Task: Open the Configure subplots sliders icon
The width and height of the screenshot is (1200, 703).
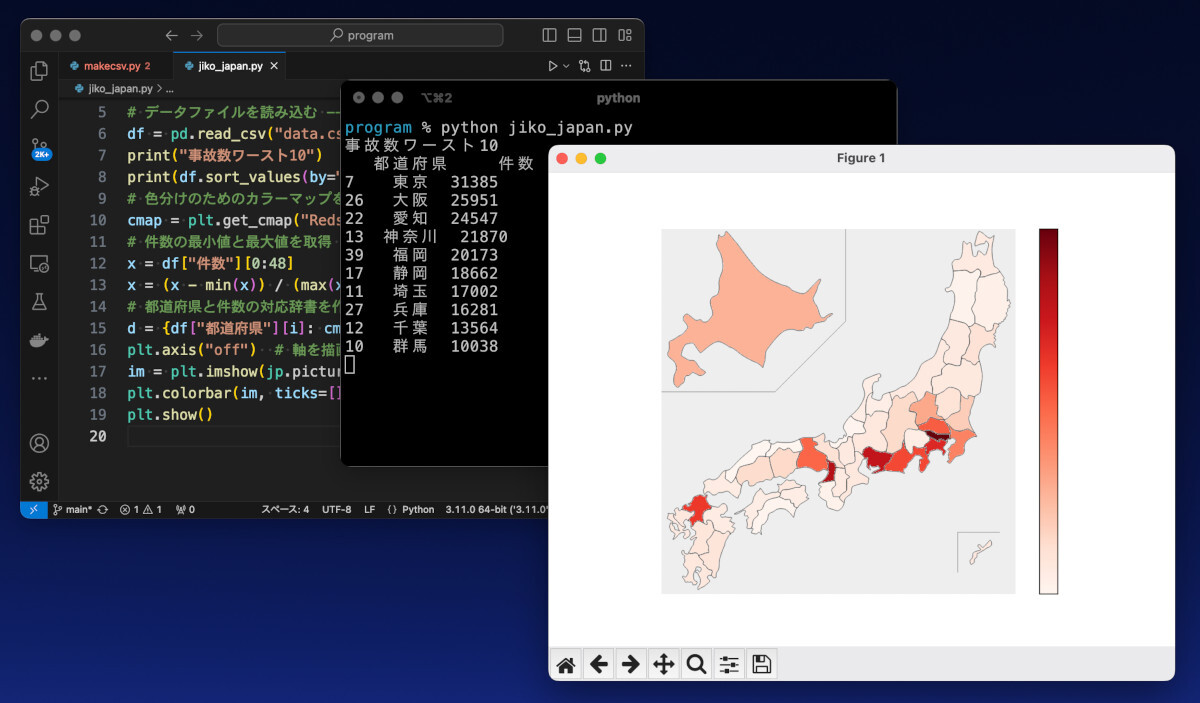Action: click(729, 664)
